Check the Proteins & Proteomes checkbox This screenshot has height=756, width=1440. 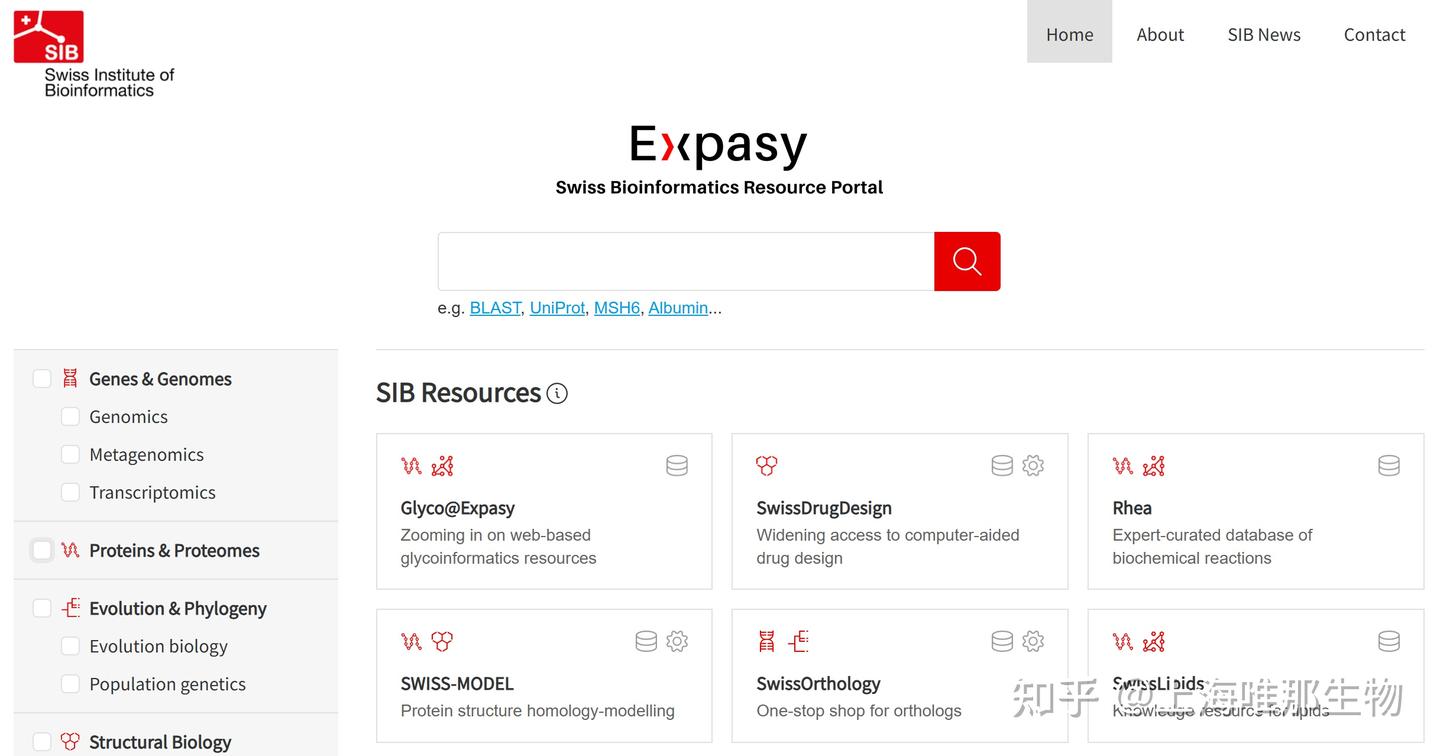click(42, 550)
